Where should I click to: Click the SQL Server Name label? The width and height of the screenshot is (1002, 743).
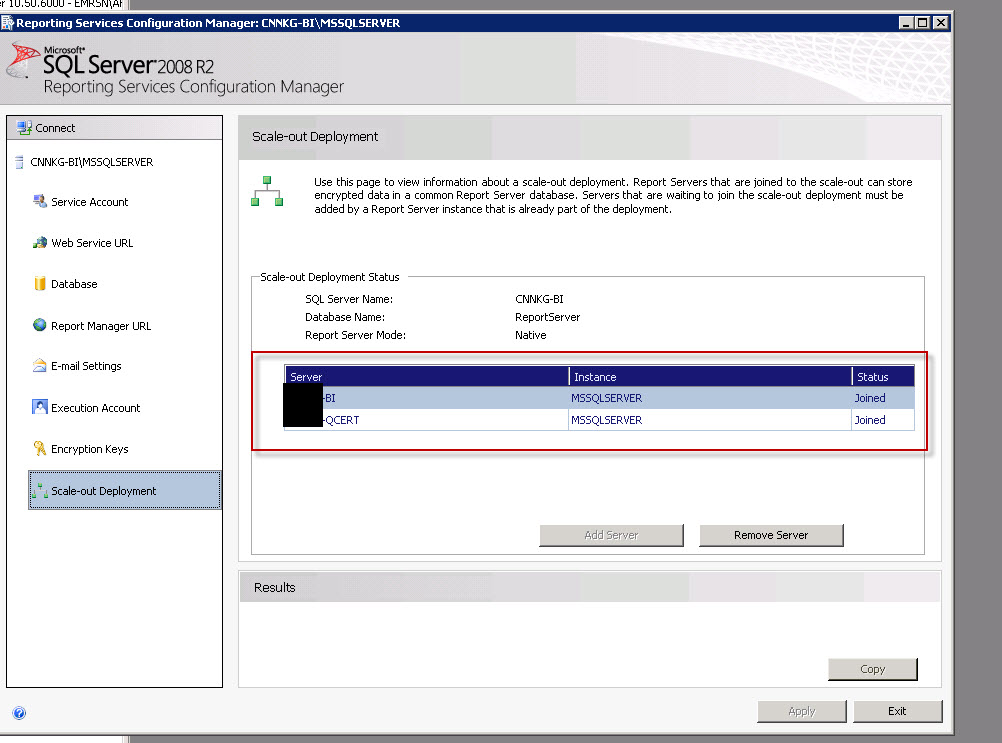349,299
